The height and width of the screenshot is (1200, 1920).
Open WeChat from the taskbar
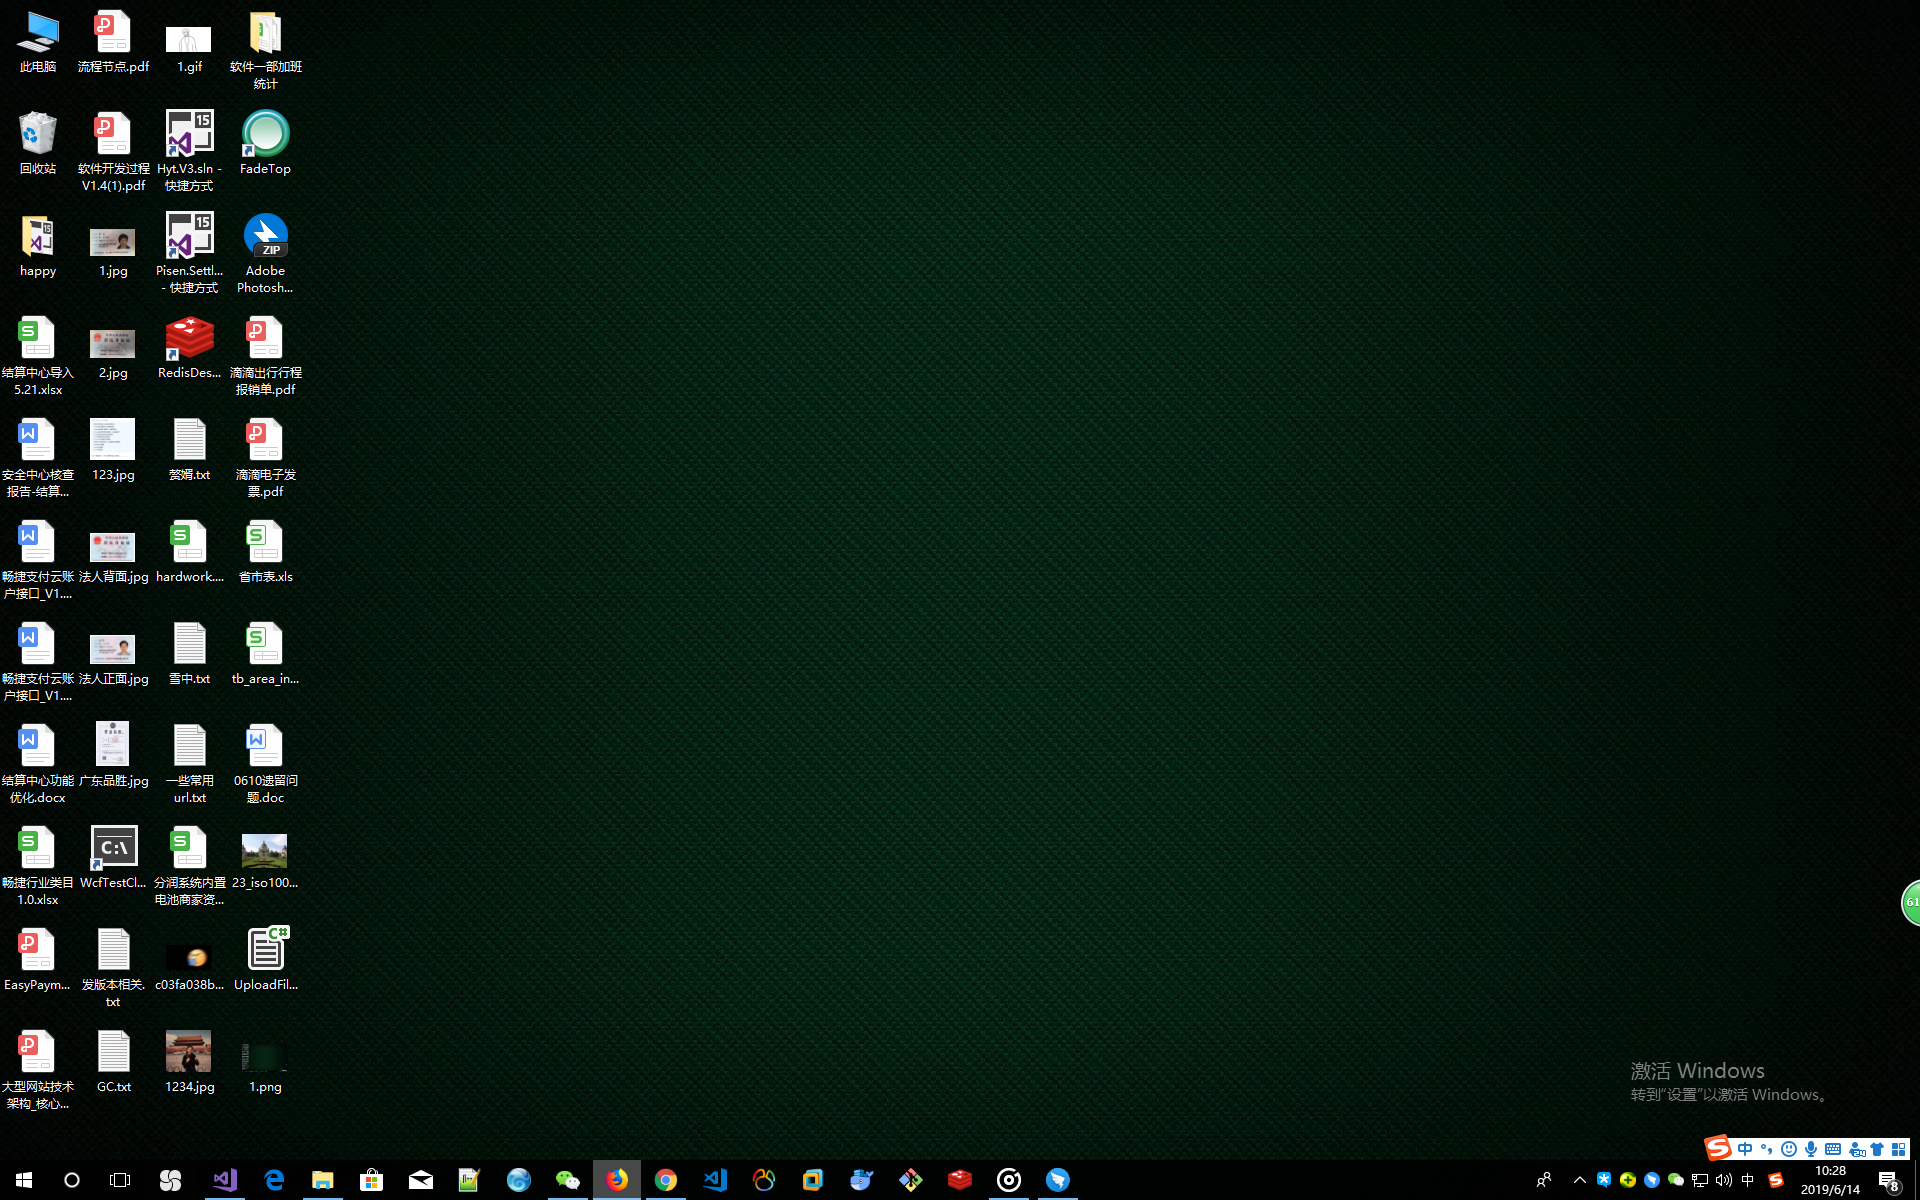pyautogui.click(x=567, y=1180)
